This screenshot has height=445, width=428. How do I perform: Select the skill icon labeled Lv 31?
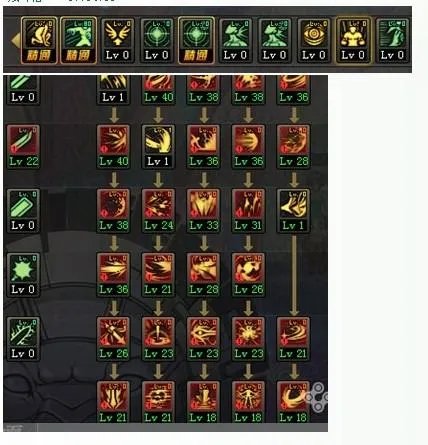pos(248,210)
